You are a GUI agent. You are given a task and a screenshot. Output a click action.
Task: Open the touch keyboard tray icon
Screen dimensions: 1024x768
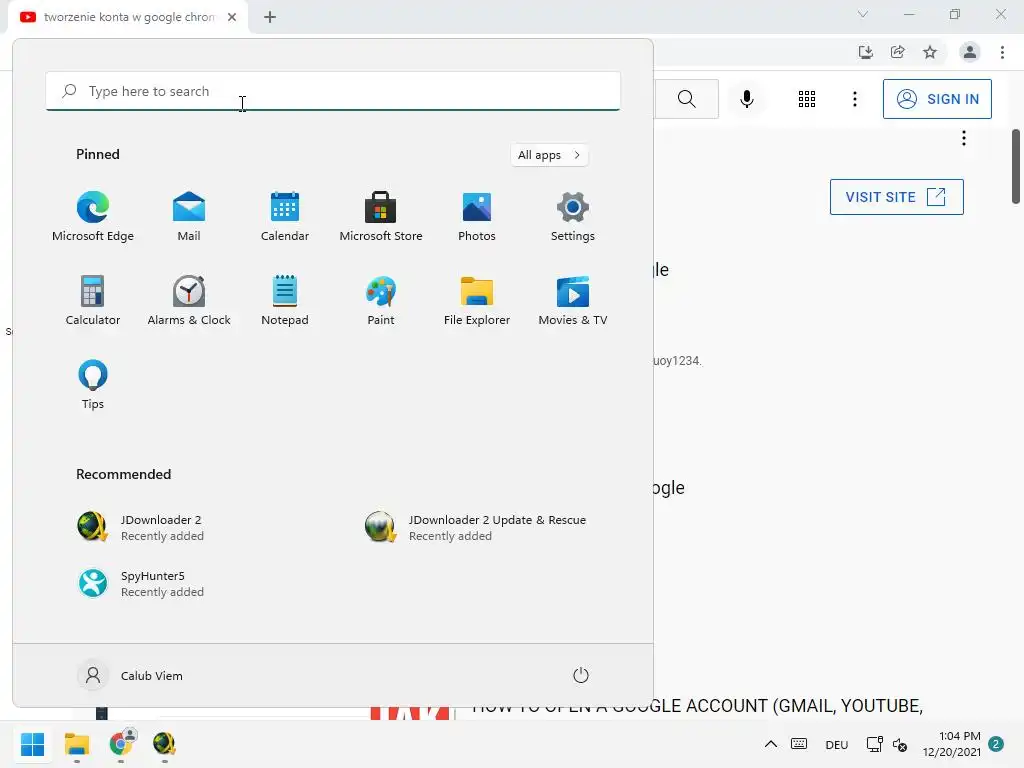click(x=799, y=744)
